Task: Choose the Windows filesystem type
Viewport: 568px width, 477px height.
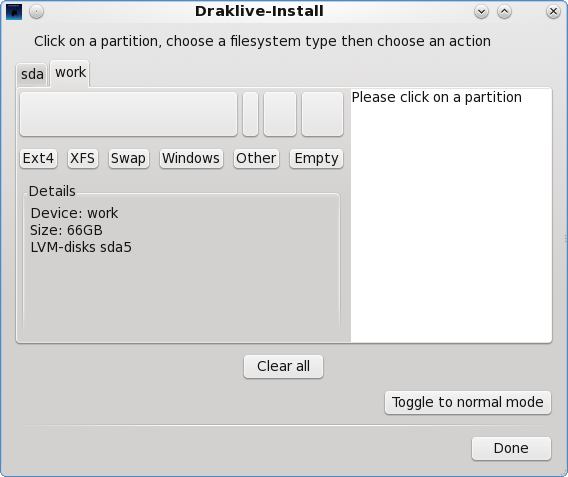Action: point(191,159)
